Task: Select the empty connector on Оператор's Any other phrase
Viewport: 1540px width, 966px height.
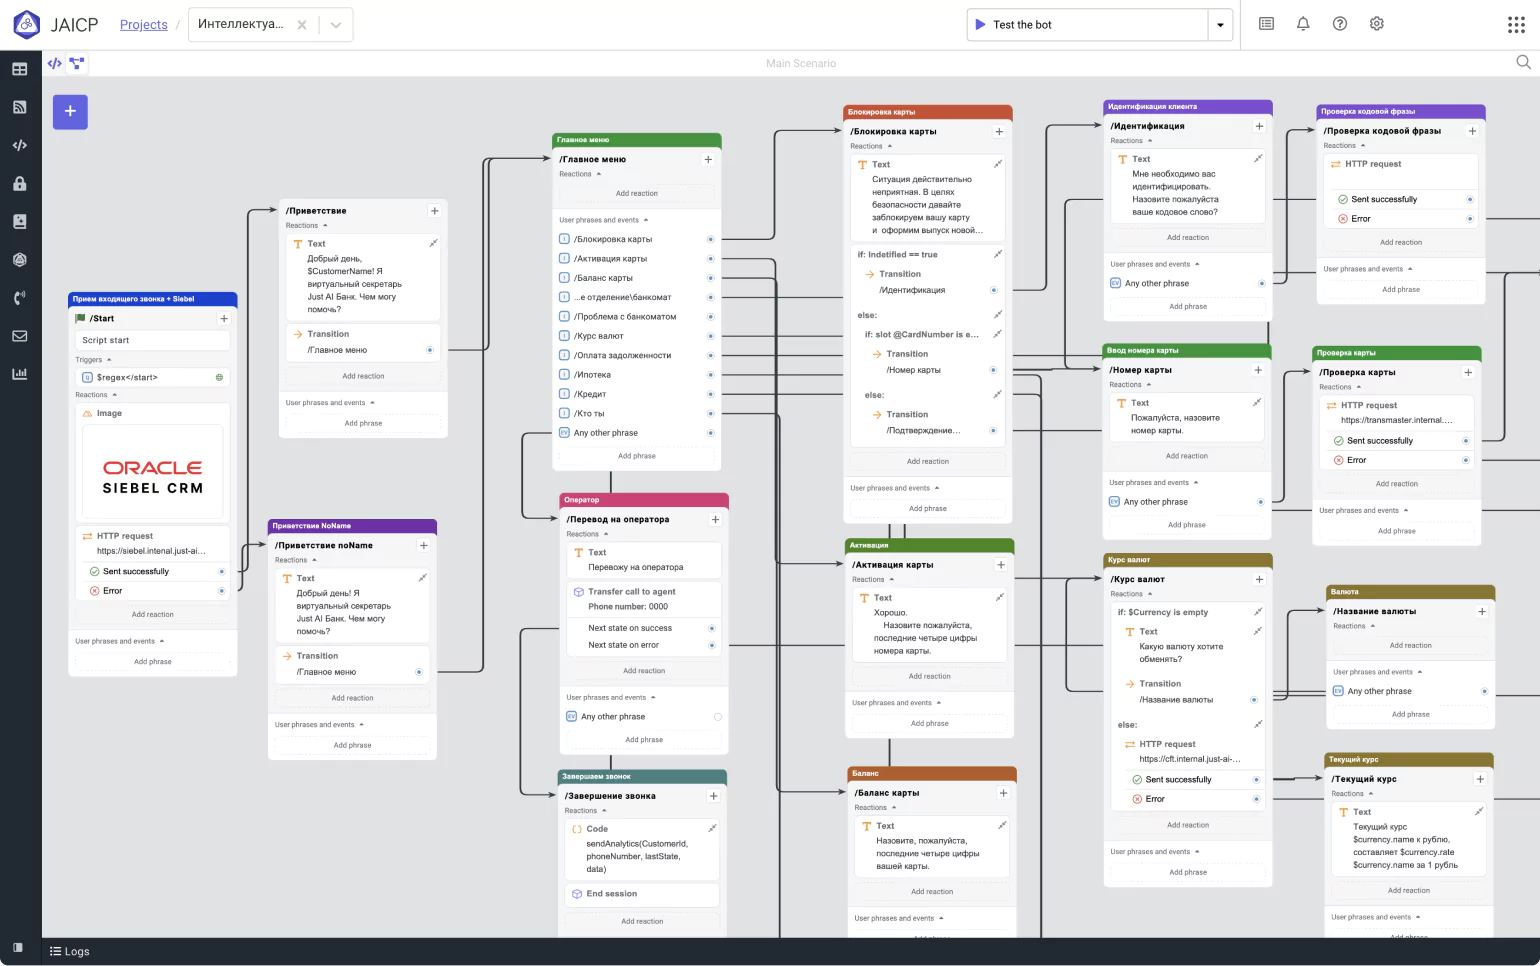Action: [x=717, y=717]
